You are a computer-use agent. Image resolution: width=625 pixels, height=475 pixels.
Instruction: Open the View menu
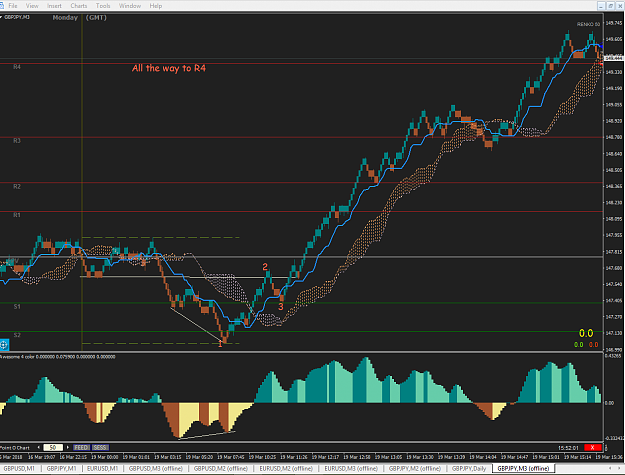point(32,6)
